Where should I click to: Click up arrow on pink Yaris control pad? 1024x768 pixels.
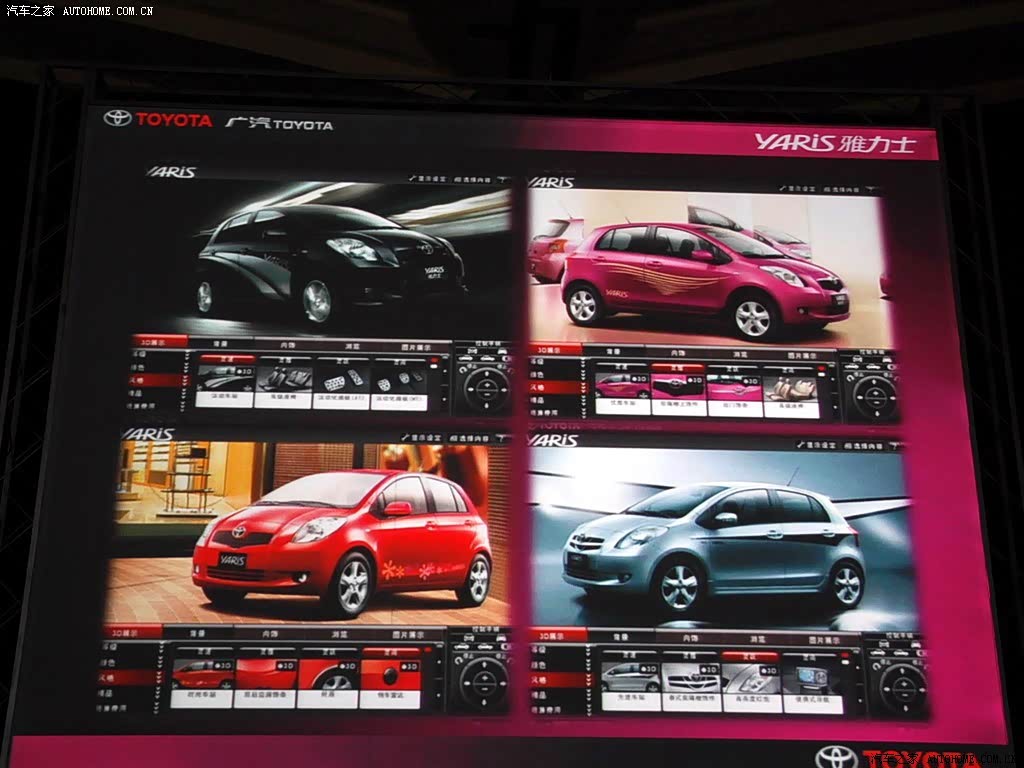(874, 381)
